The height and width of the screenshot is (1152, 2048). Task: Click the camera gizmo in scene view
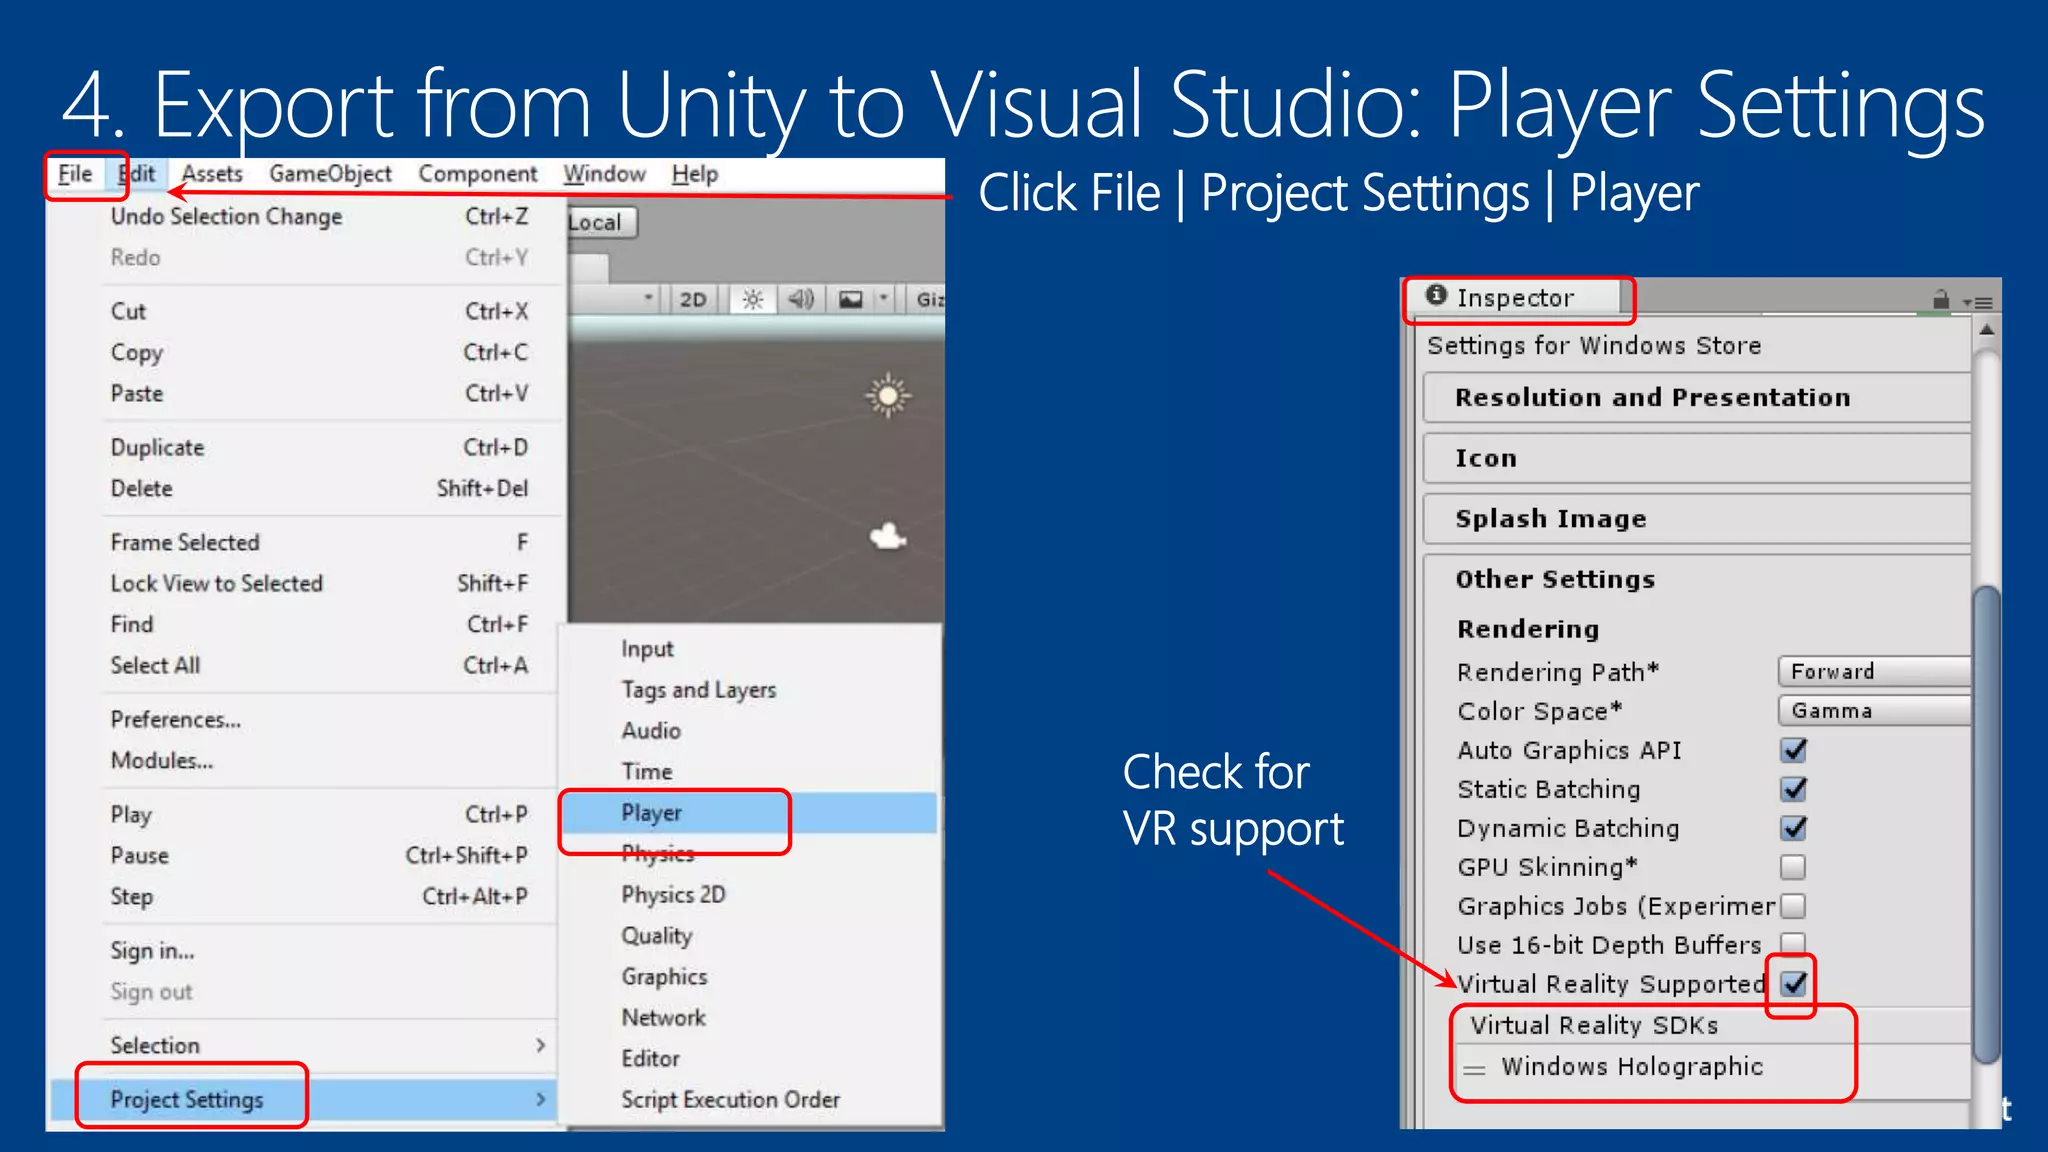(x=887, y=538)
